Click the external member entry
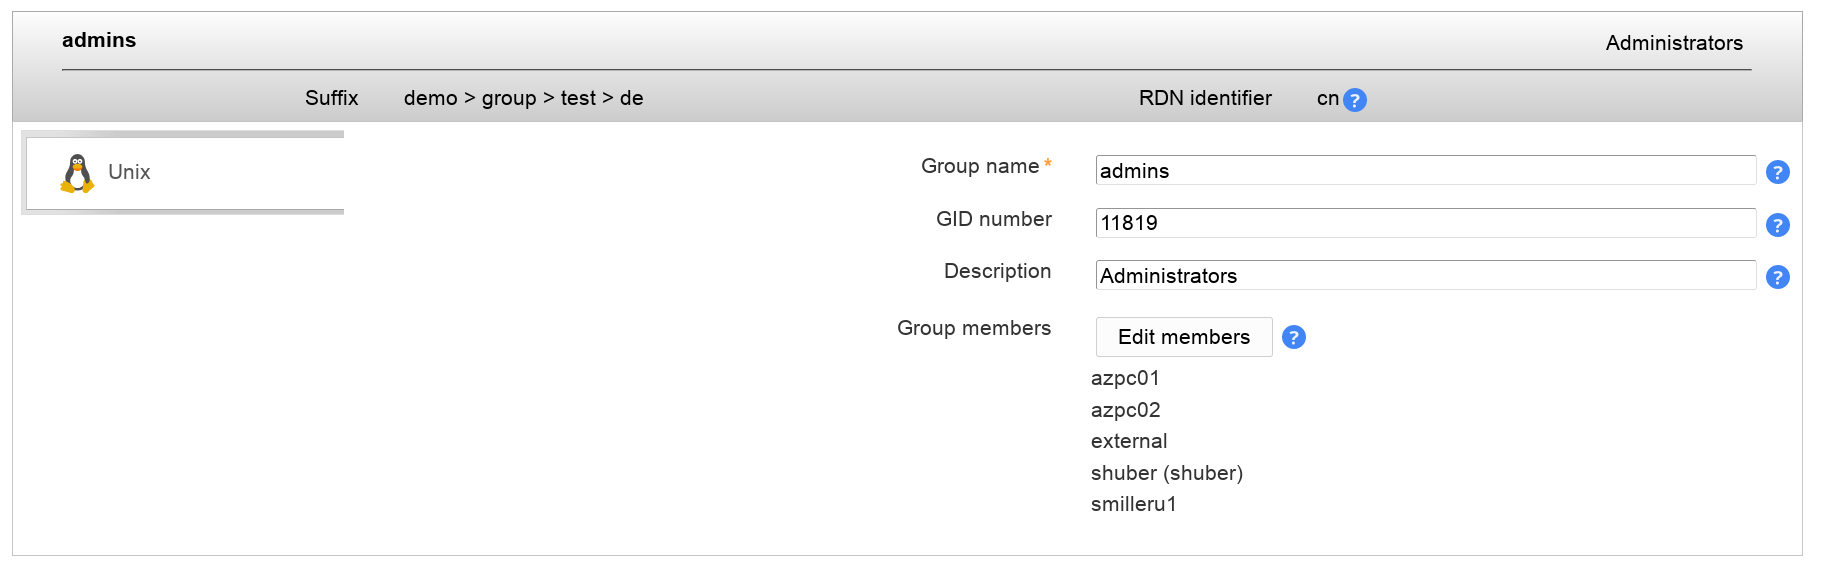 tap(1129, 442)
